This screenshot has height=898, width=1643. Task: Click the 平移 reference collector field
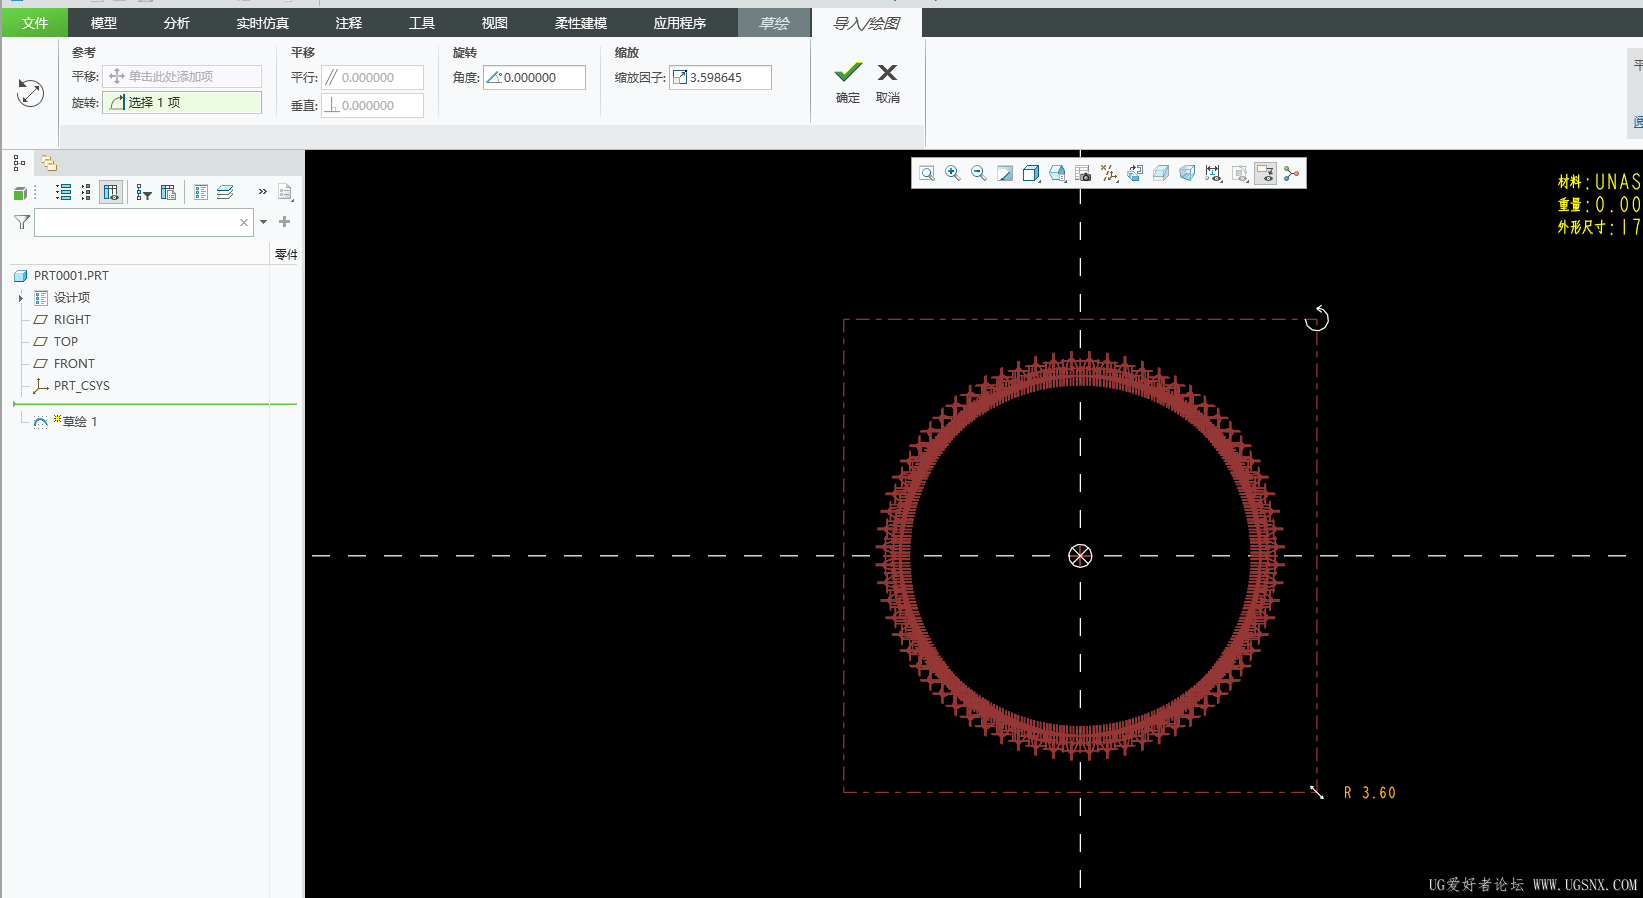tap(182, 76)
